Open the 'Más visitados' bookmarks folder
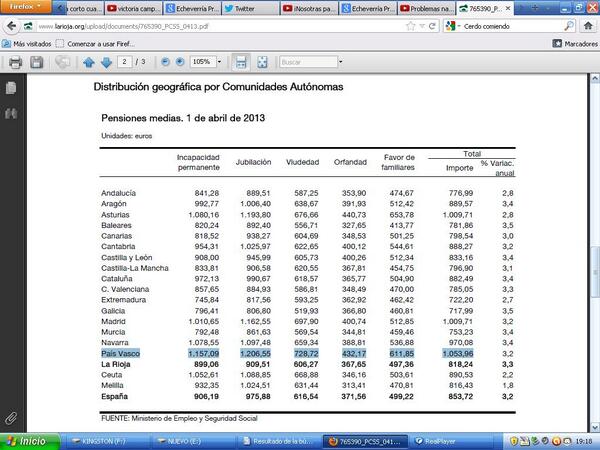600x450 pixels. [27, 44]
